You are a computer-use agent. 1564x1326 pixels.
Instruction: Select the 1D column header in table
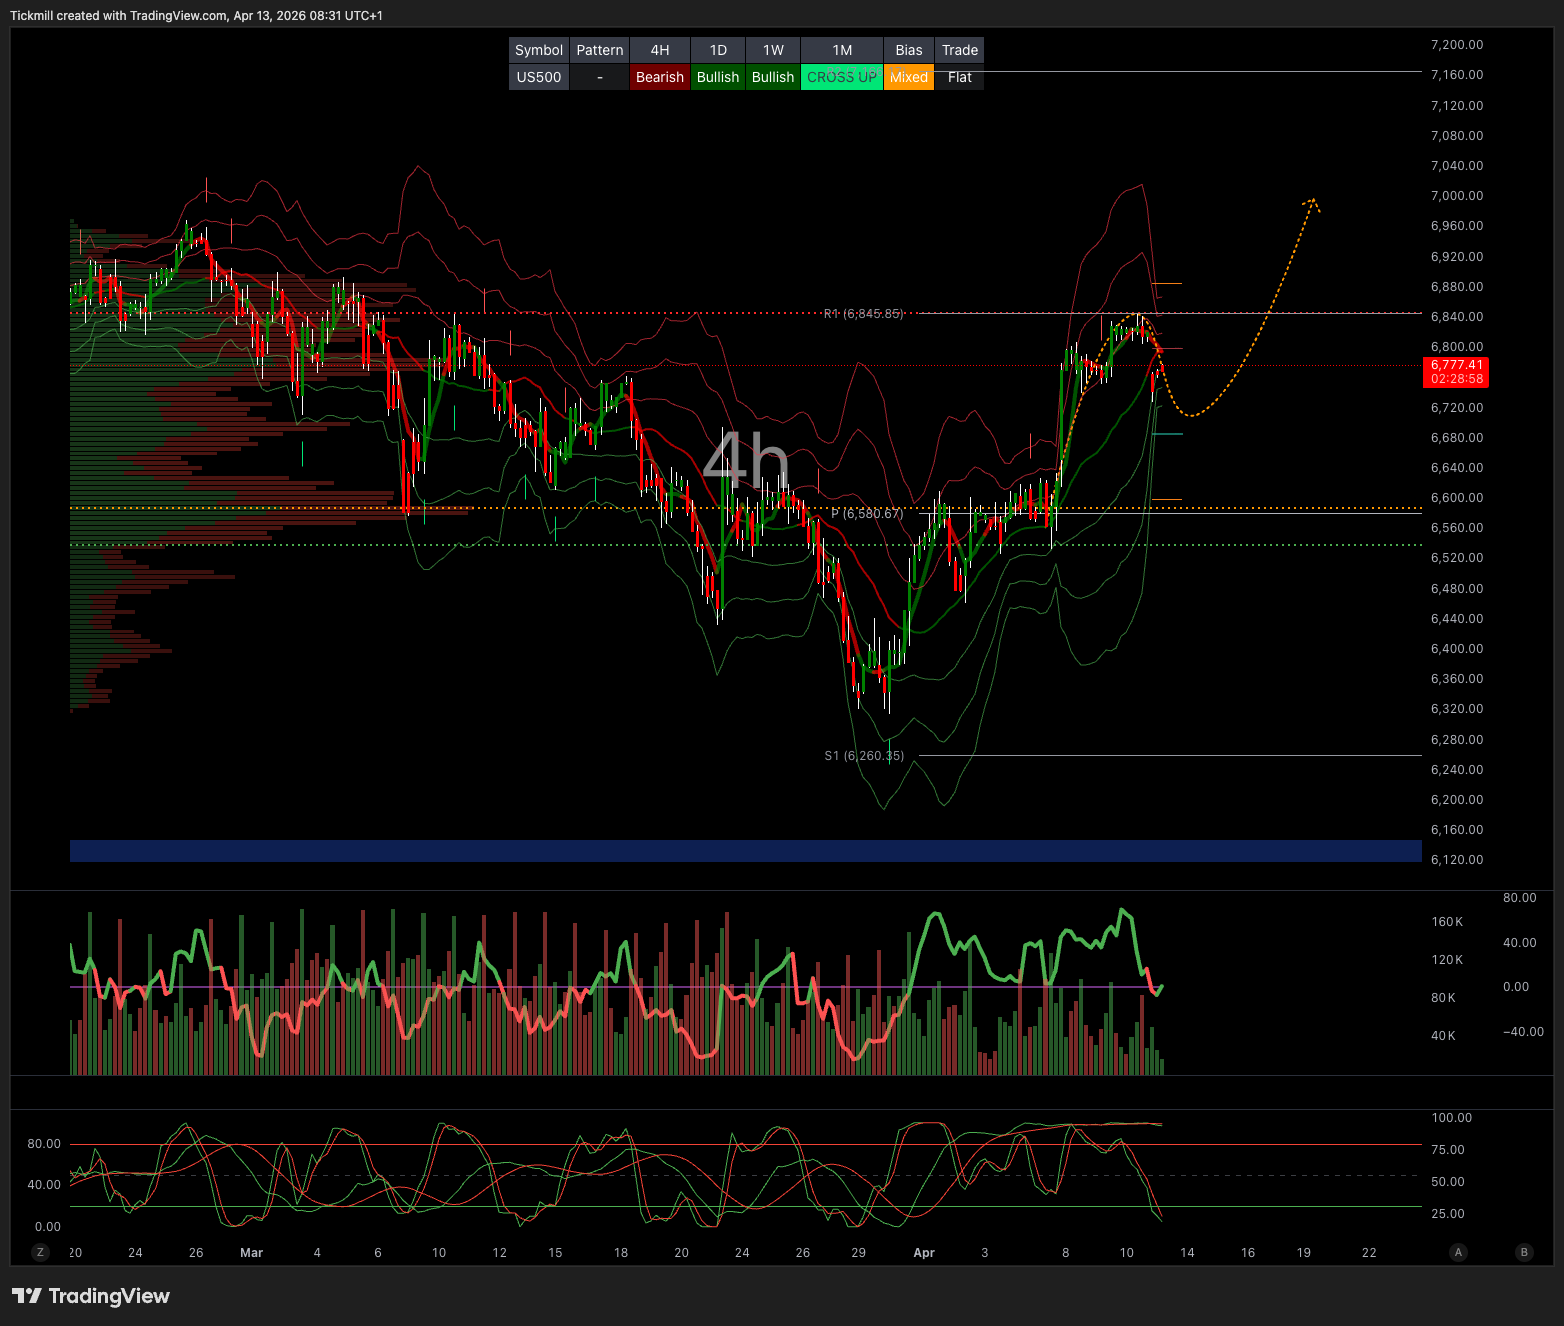coord(718,50)
